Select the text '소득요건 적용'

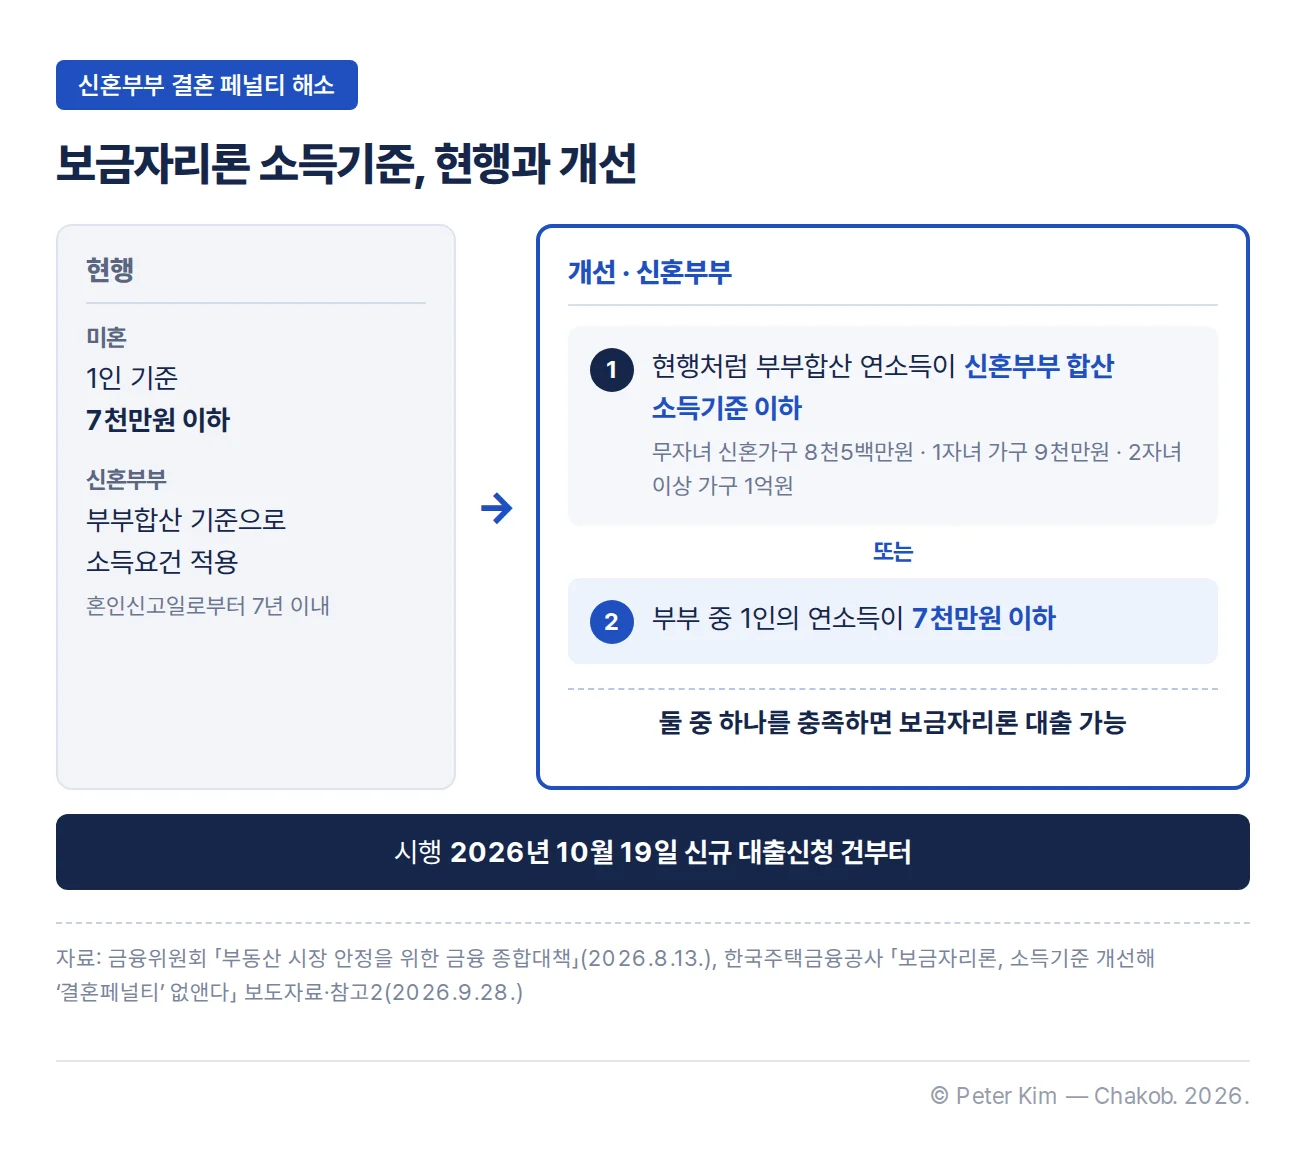162,562
